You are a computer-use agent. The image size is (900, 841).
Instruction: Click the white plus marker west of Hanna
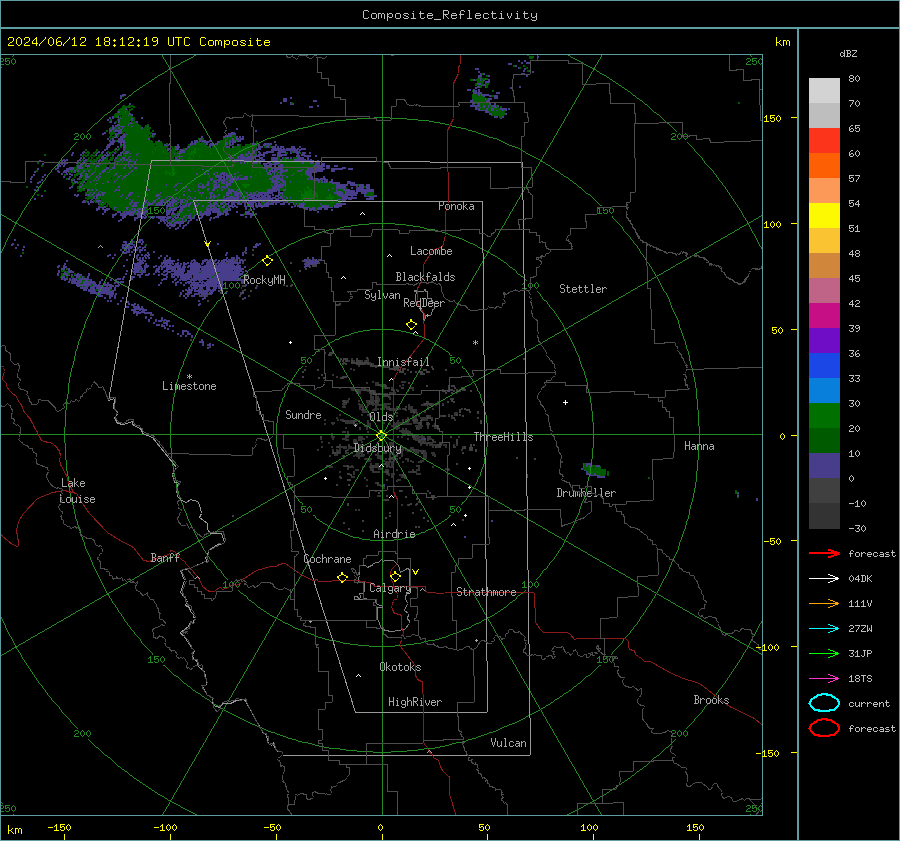click(x=565, y=402)
